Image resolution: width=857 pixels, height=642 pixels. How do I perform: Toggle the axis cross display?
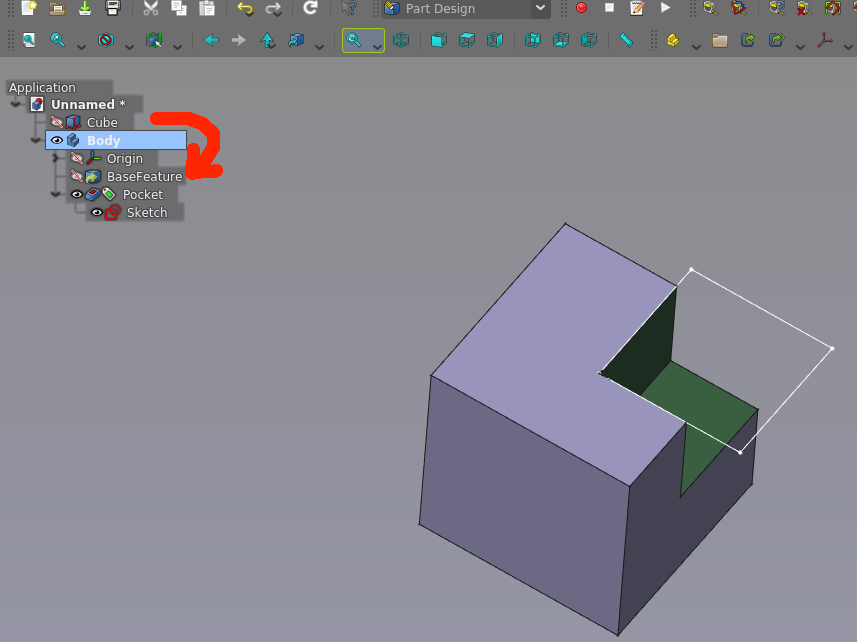pyautogui.click(x=825, y=40)
